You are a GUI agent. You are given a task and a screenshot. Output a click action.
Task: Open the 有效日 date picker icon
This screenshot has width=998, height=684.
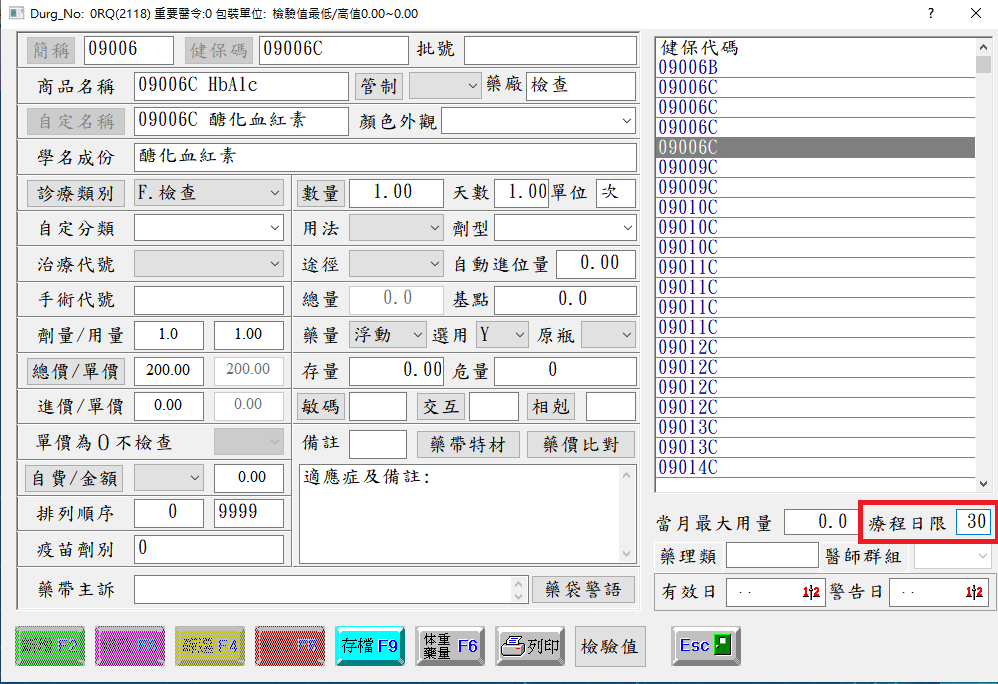(810, 592)
